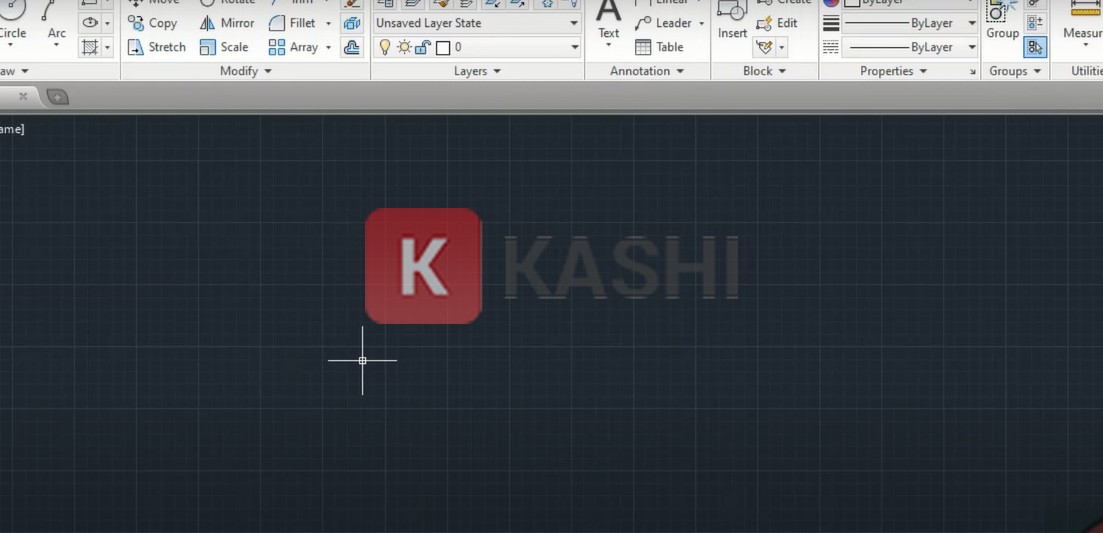Expand the Layers panel title
The image size is (1103, 533).
click(x=477, y=71)
